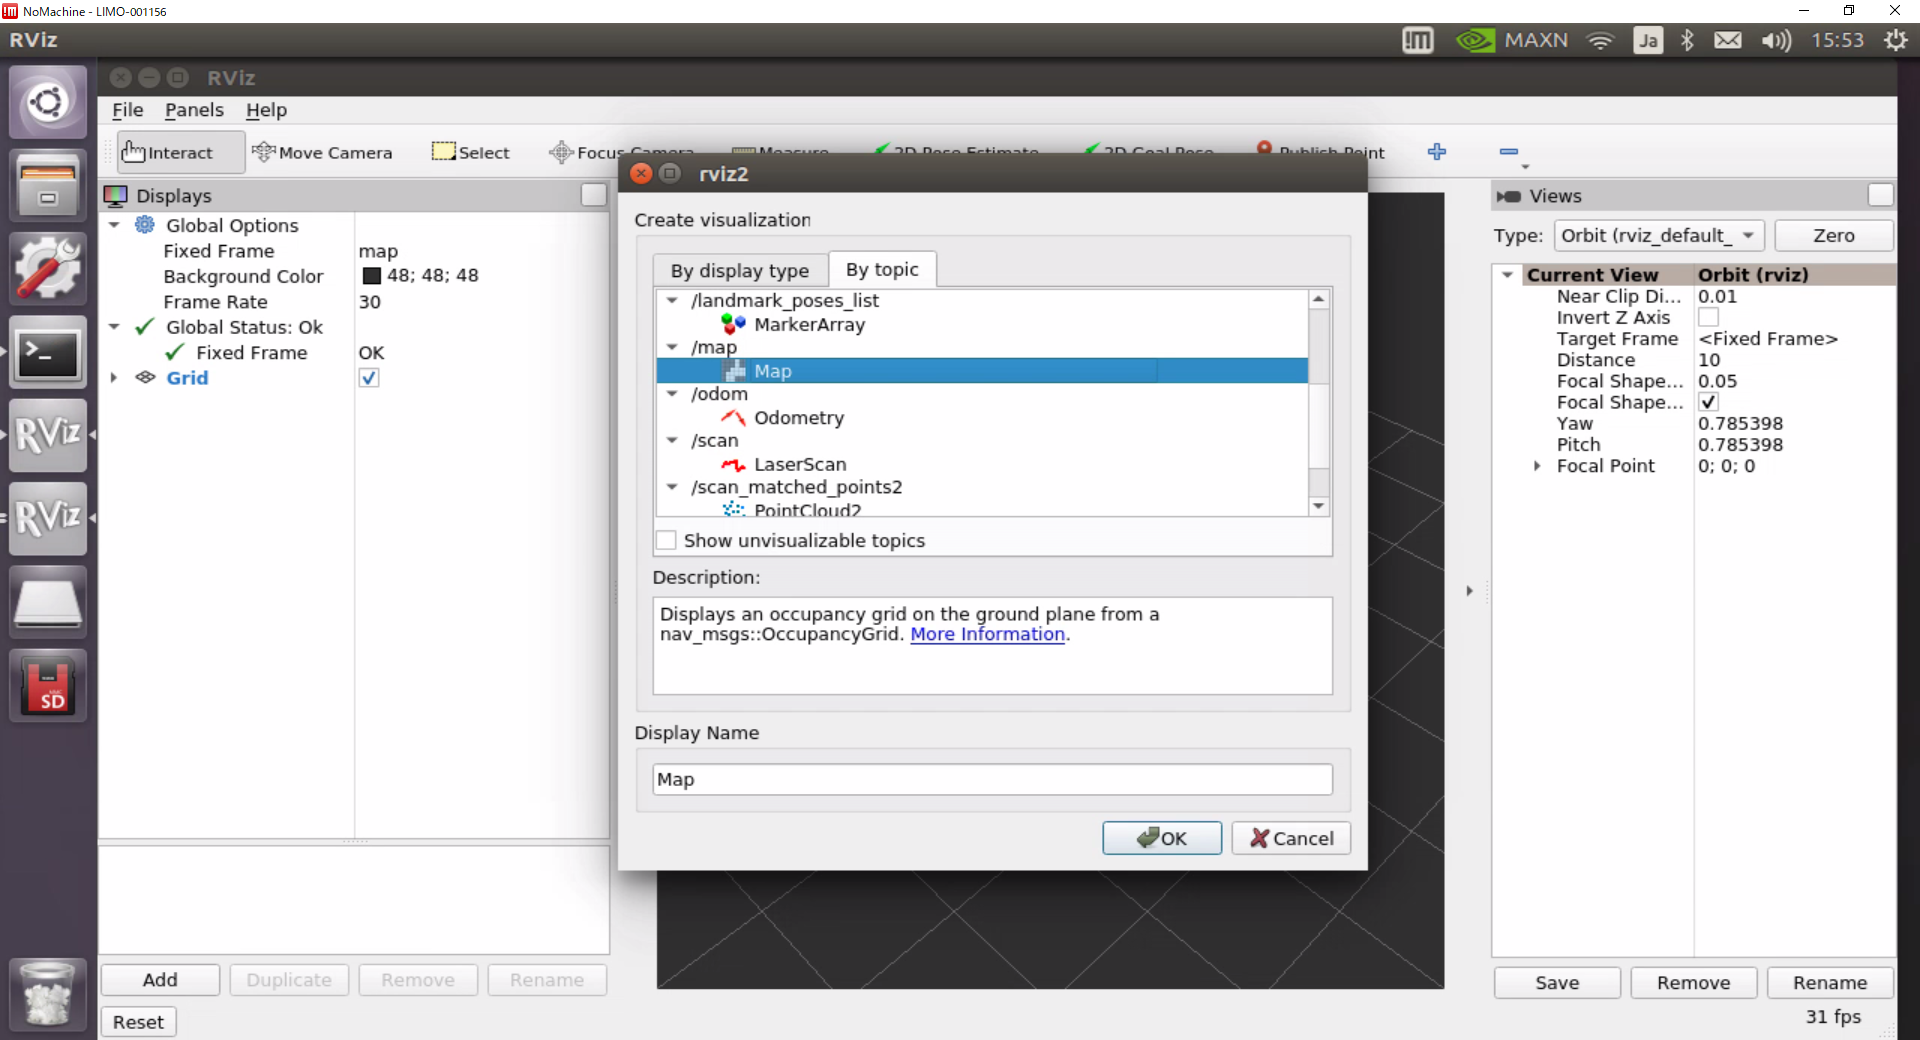Viewport: 1920px width, 1040px height.
Task: Confirm with the OK button
Action: 1161,838
